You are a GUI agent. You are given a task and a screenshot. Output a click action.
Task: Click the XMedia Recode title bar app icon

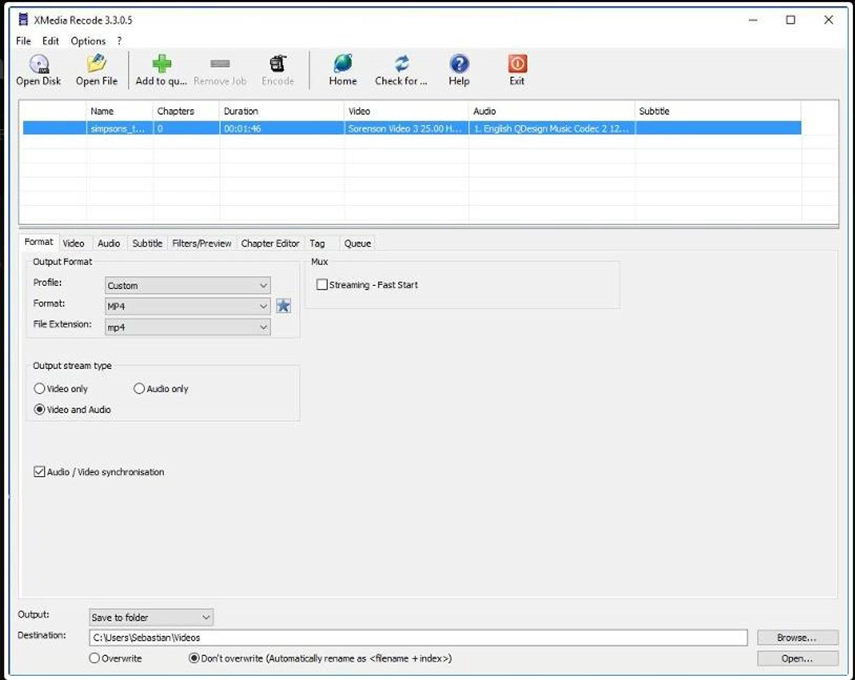pyautogui.click(x=23, y=20)
